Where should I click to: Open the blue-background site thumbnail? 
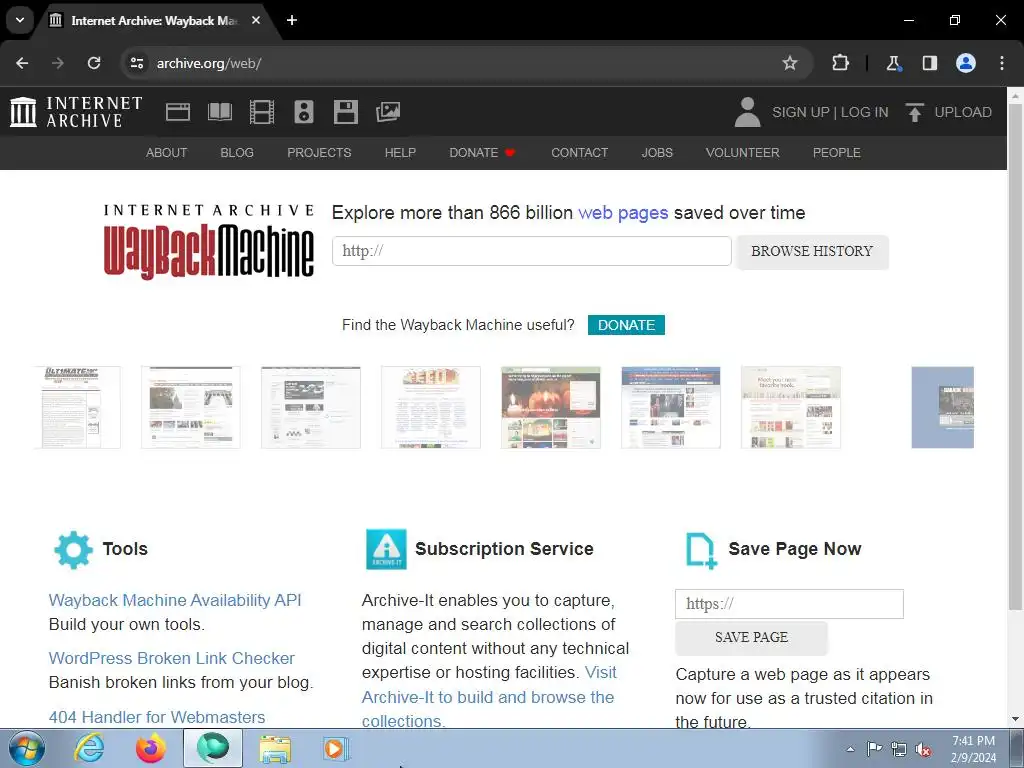pyautogui.click(x=942, y=408)
